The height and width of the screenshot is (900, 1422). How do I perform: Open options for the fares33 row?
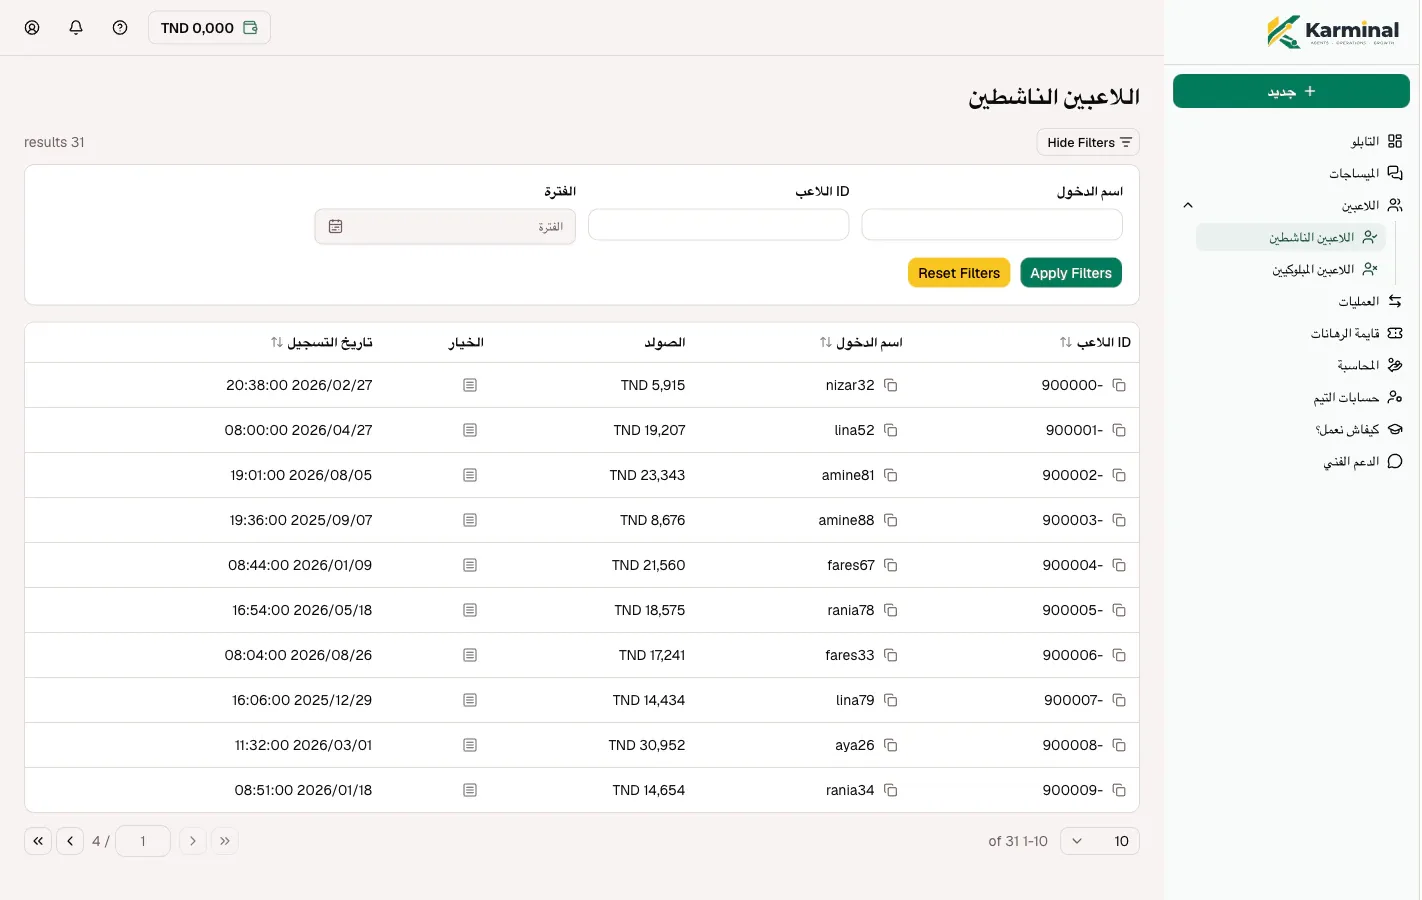click(x=470, y=655)
